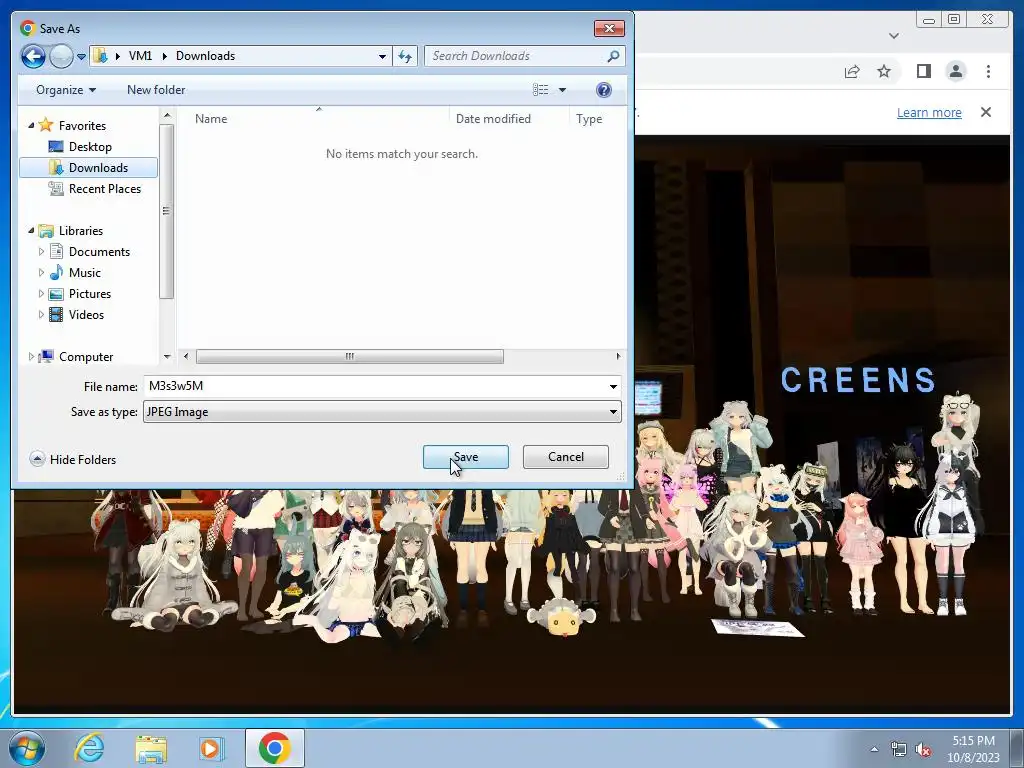Expand the Music library node
The height and width of the screenshot is (768, 1024).
coord(41,273)
